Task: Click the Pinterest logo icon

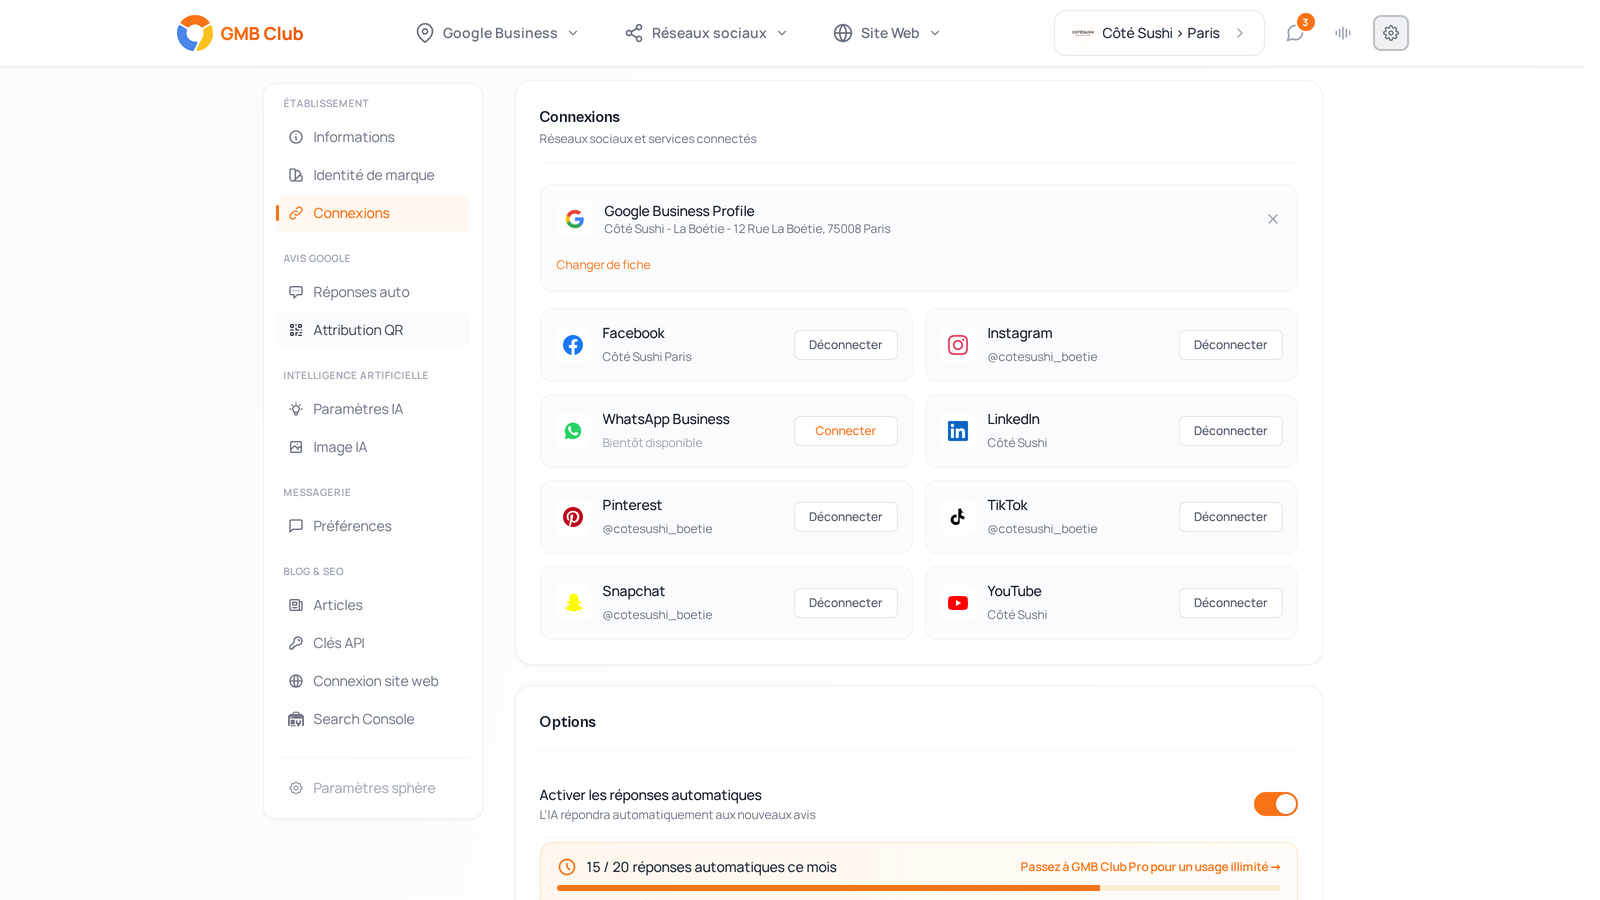Action: pos(573,517)
